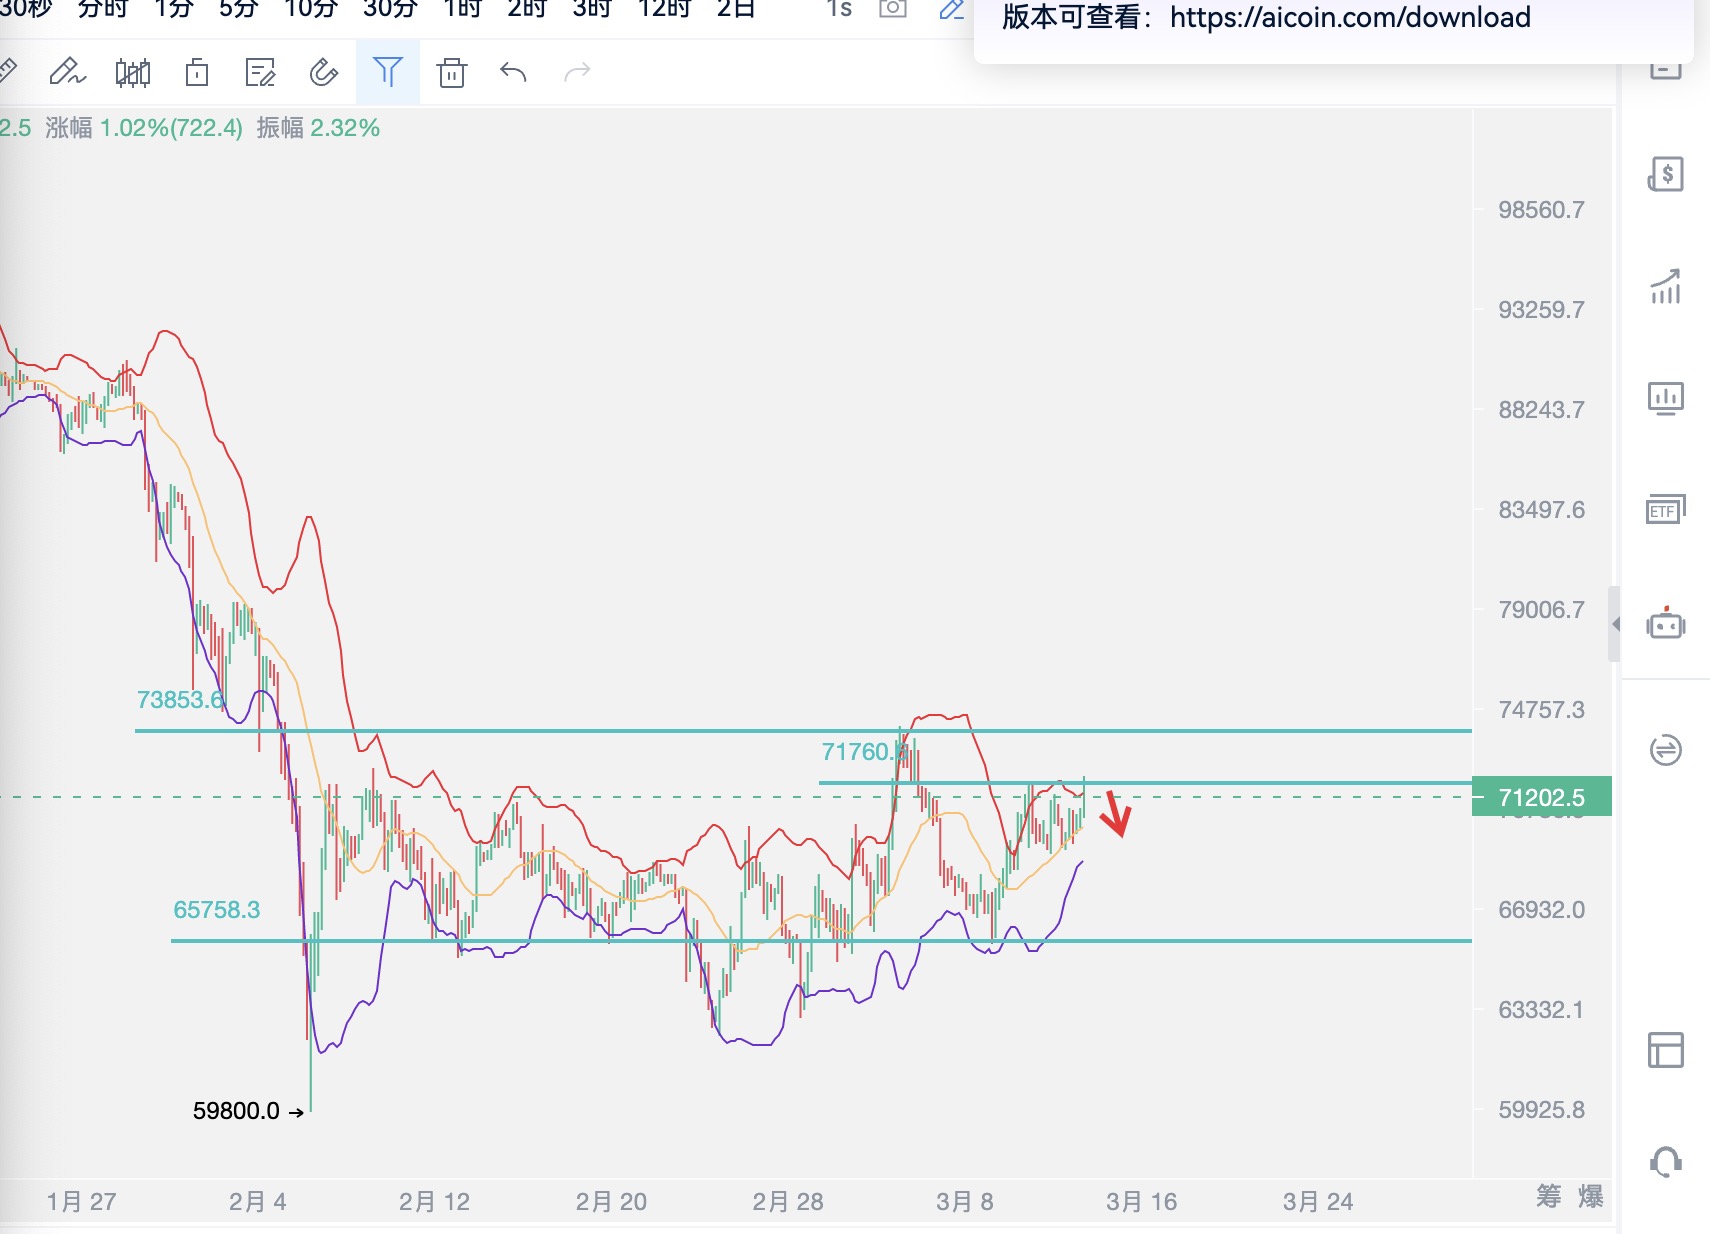
Task: Click the 筹 button below price axis
Action: [x=1548, y=1196]
